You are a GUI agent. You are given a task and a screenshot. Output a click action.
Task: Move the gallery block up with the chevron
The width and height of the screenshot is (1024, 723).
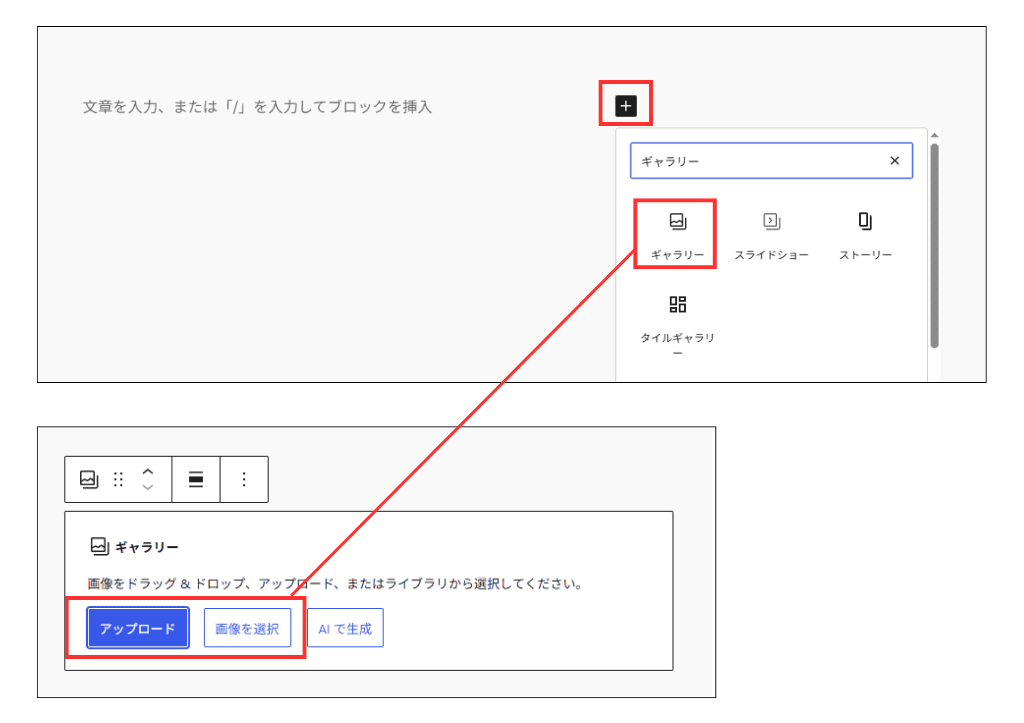click(x=146, y=472)
